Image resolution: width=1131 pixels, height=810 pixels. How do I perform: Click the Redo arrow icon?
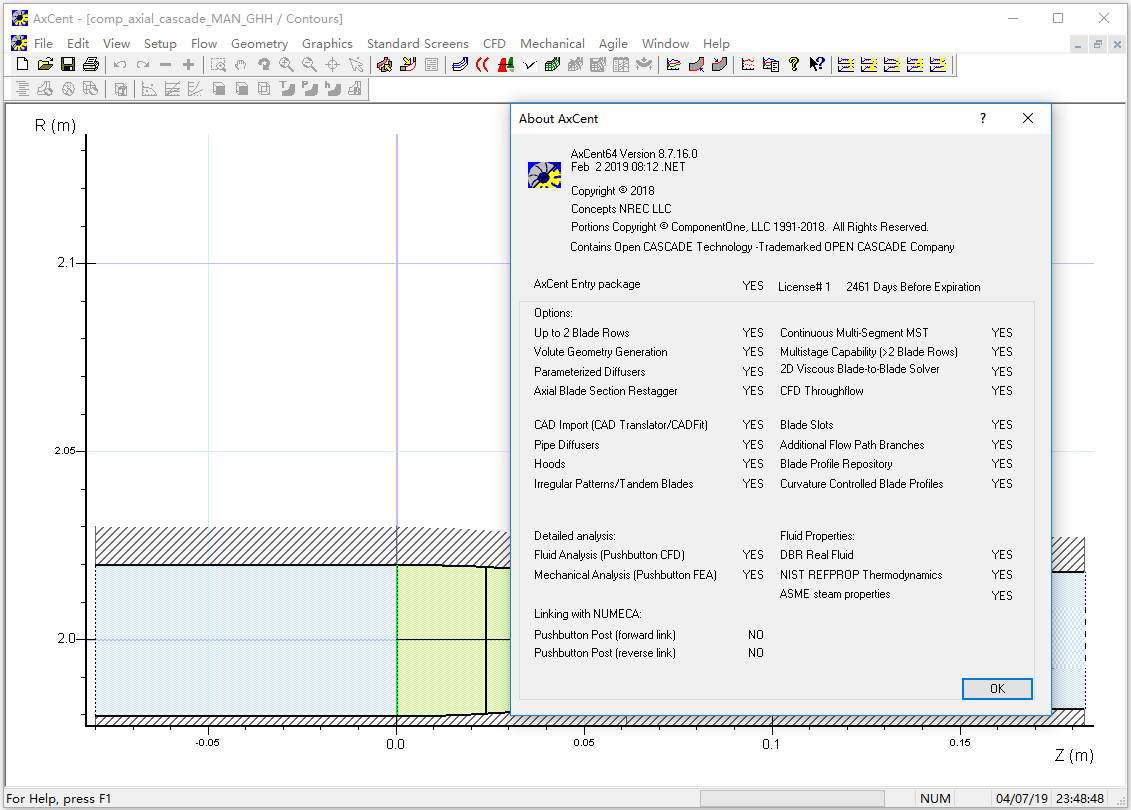pos(143,65)
